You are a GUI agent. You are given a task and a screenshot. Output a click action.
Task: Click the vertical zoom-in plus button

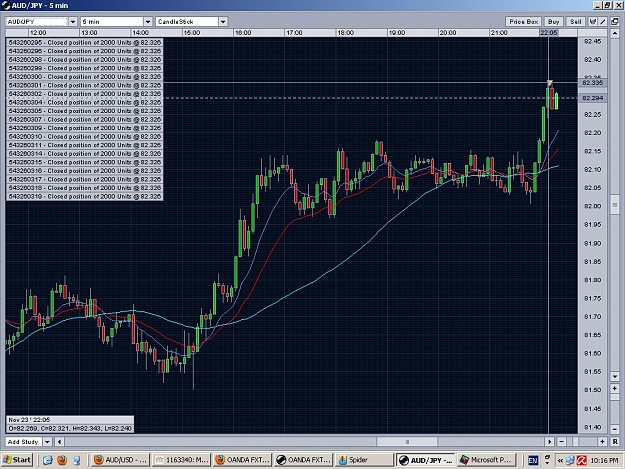click(614, 388)
